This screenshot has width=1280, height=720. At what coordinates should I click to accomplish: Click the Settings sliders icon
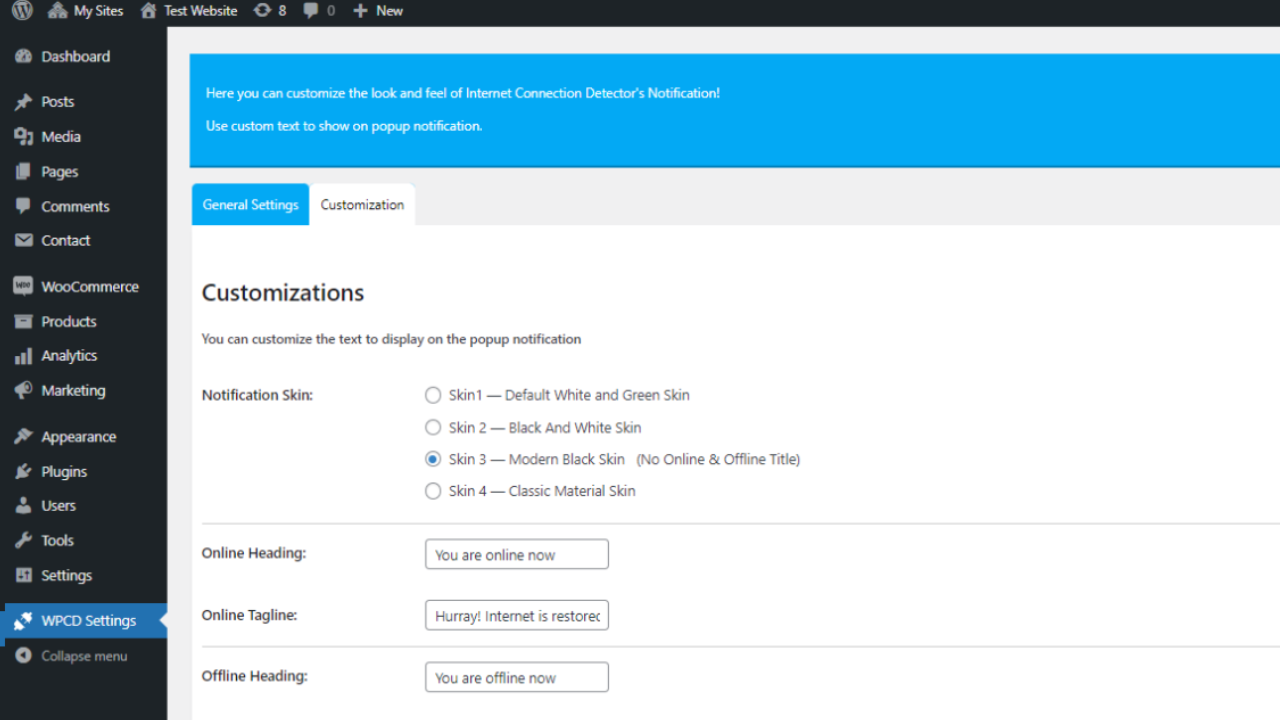click(x=24, y=576)
